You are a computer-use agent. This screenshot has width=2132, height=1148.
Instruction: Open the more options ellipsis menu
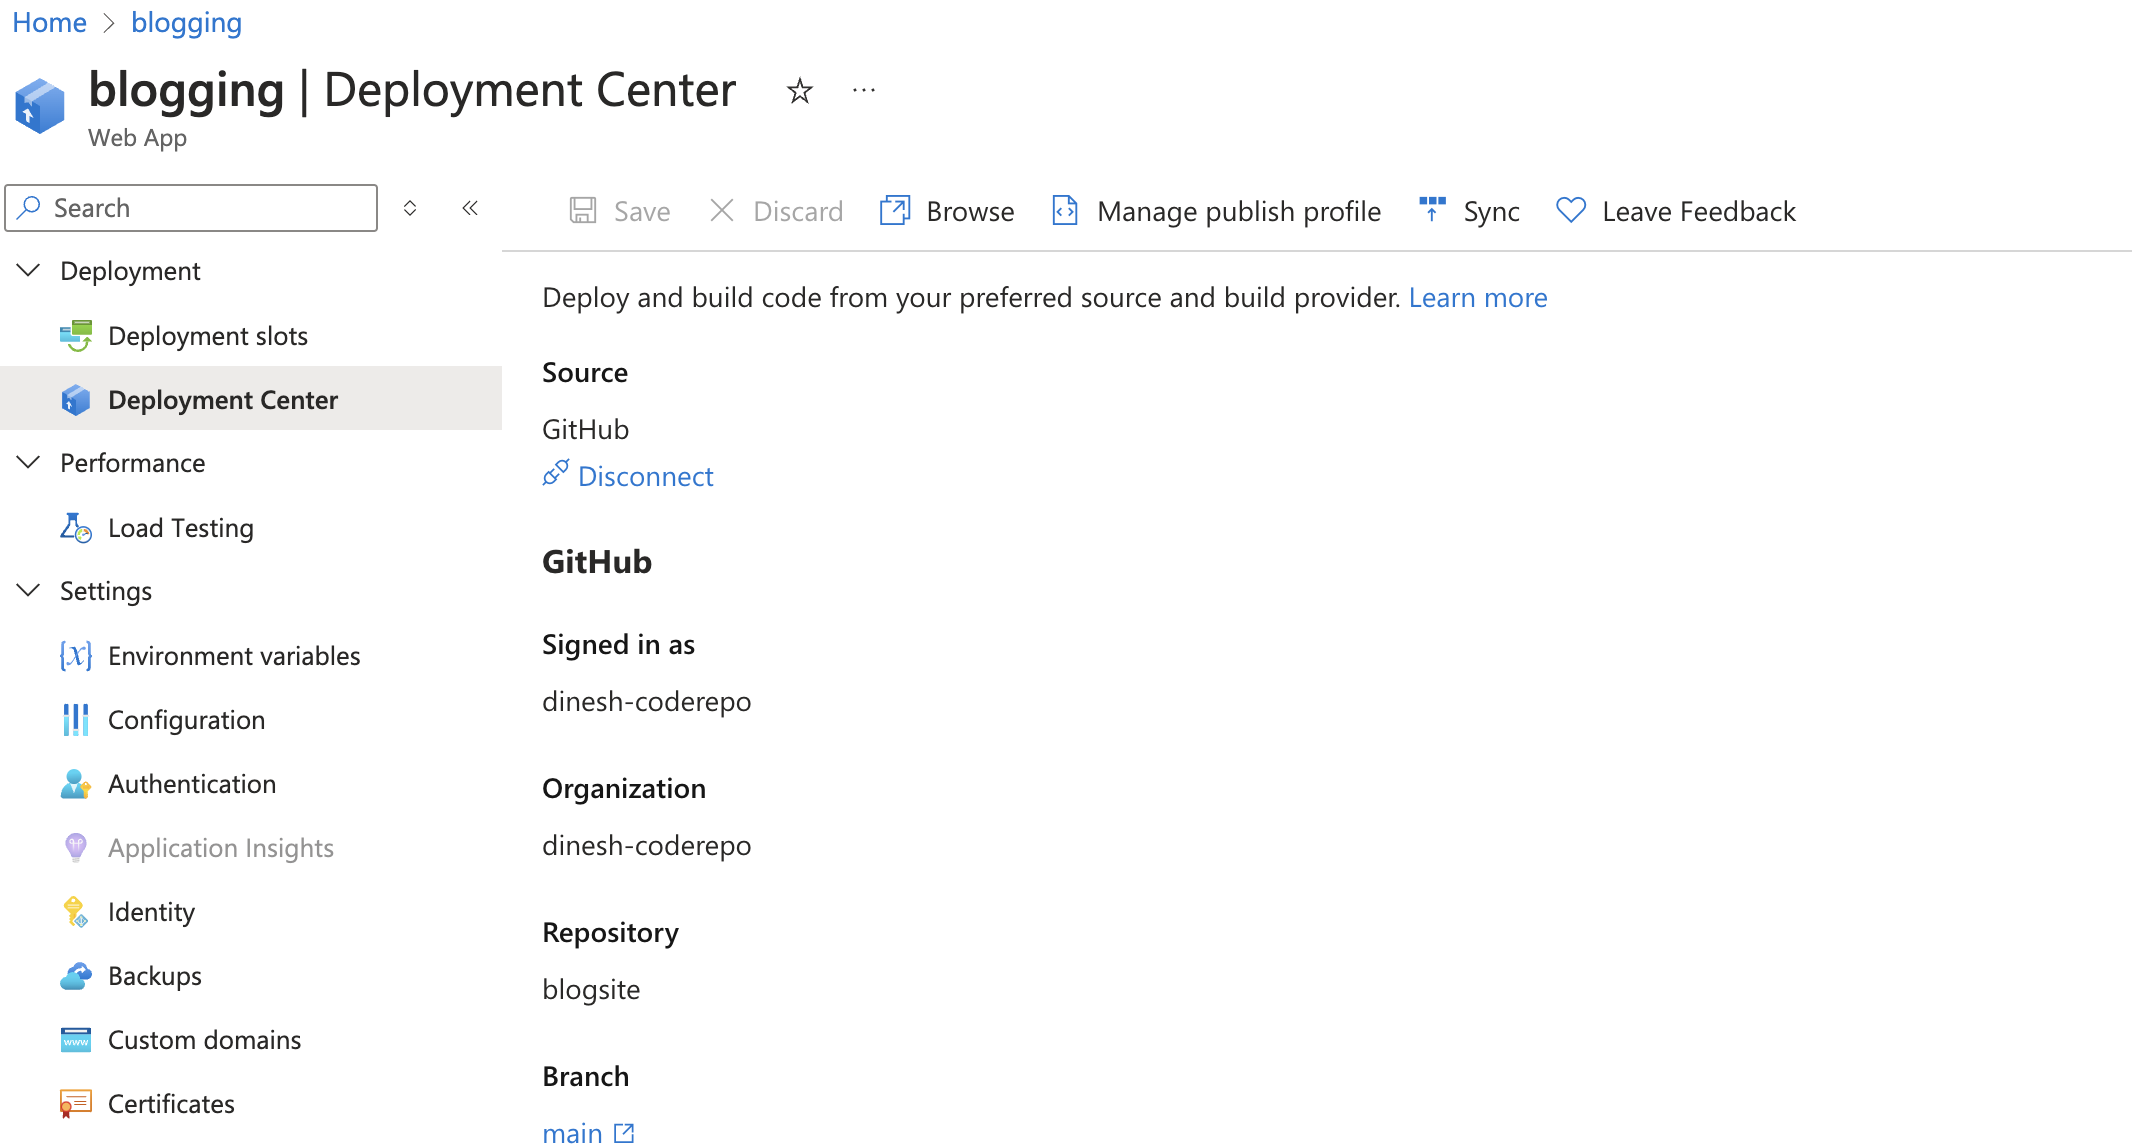click(864, 91)
